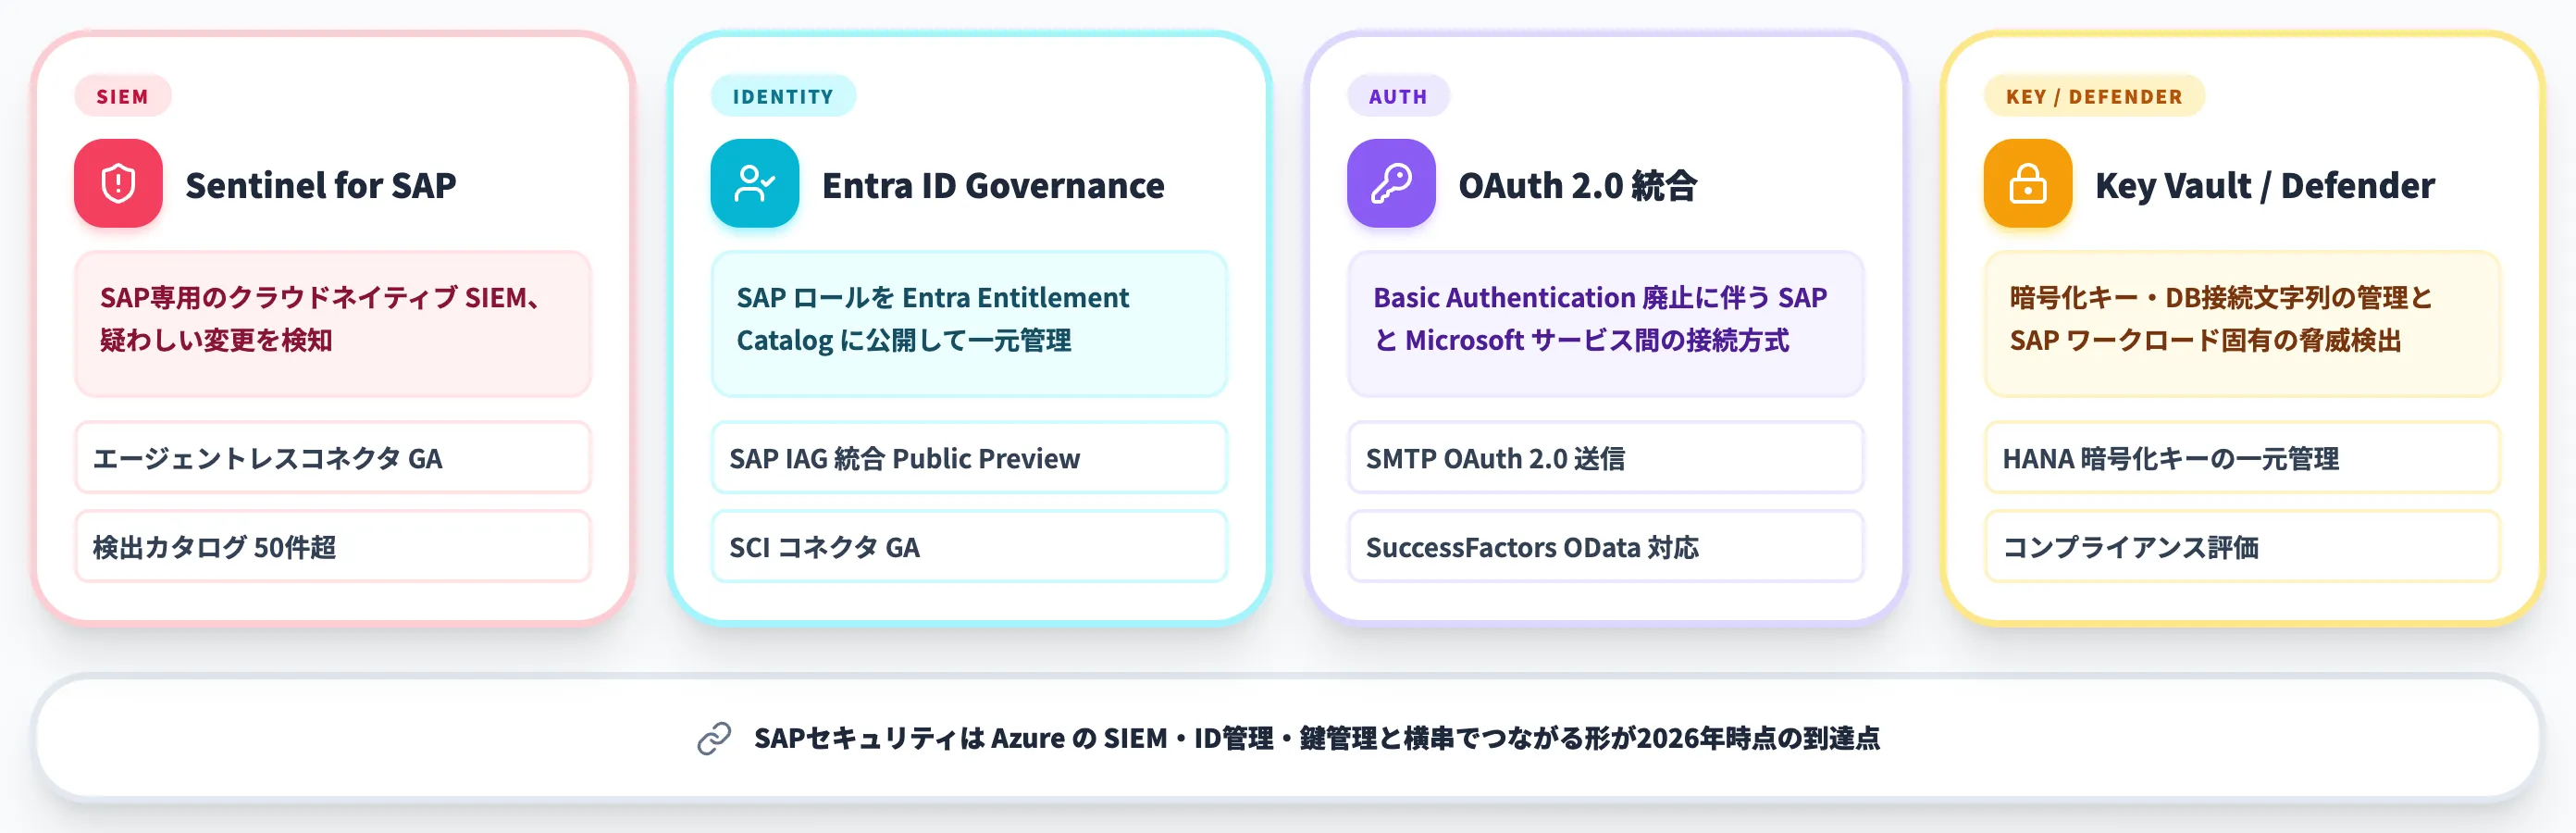
Task: Click the teal user-check icon for Entra ID
Action: click(755, 183)
